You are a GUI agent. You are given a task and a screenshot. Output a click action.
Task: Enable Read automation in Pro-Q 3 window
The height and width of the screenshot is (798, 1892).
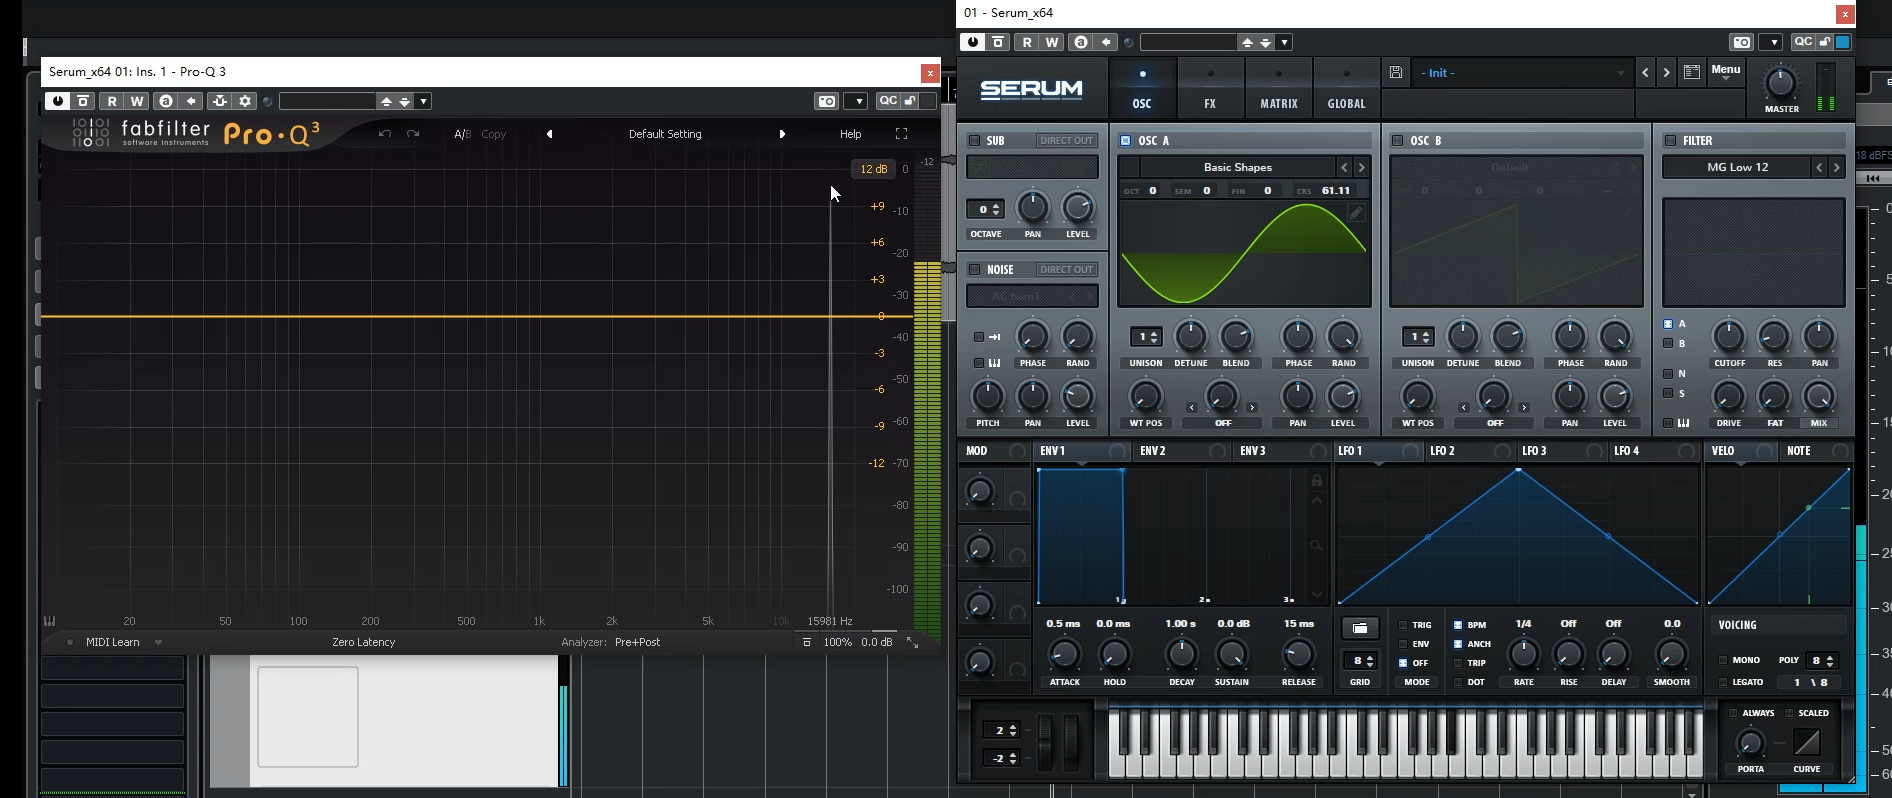pos(112,101)
